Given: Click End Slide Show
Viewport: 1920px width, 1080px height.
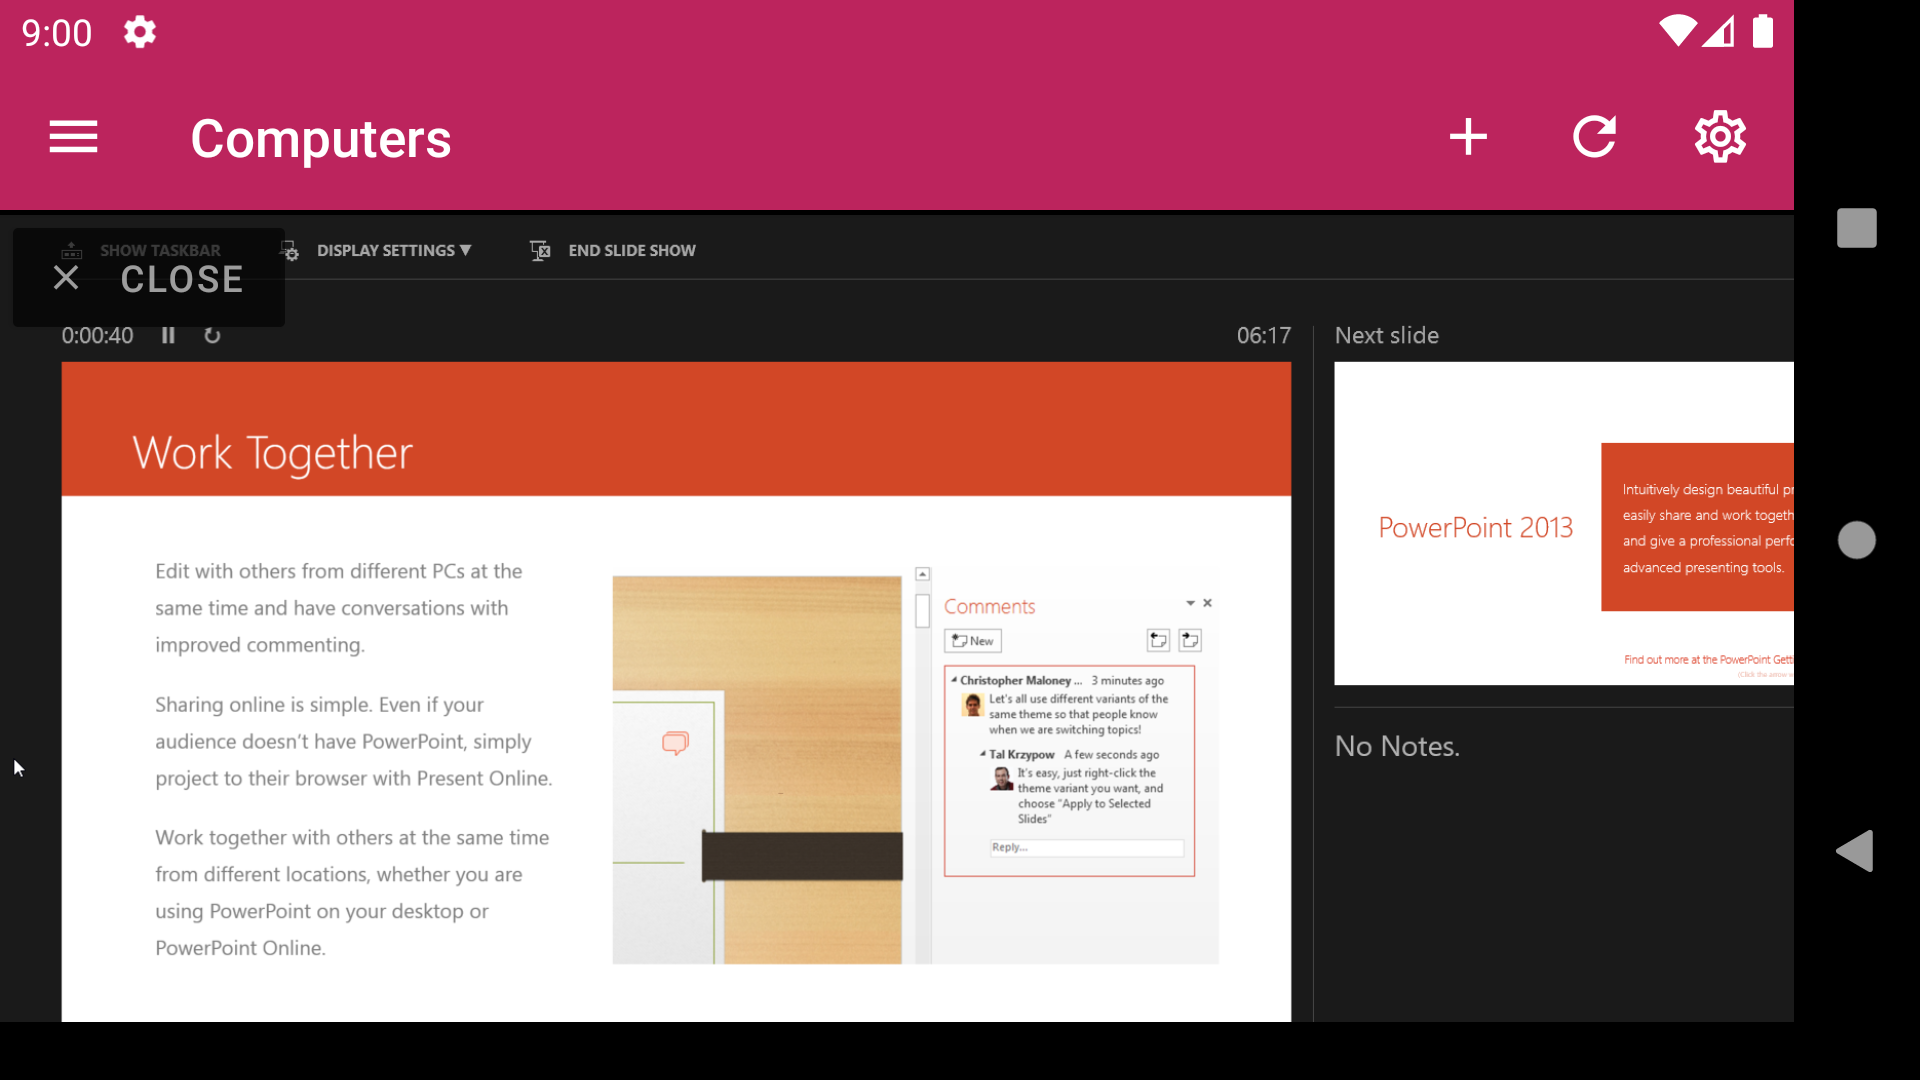Looking at the screenshot, I should [612, 251].
